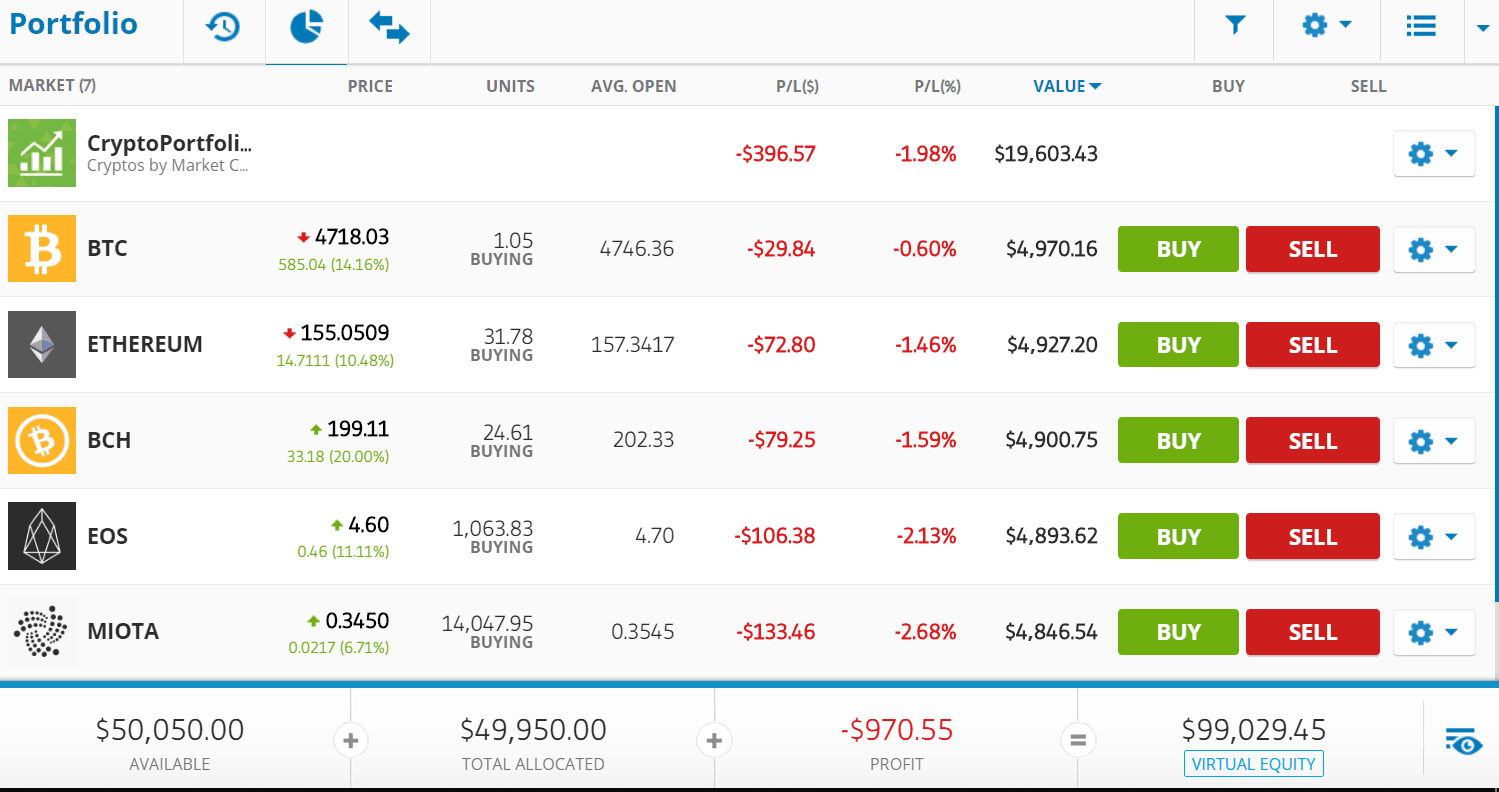Screen dimensions: 1499x792
Task: Click the MIOTA dotted logo icon
Action: pyautogui.click(x=42, y=632)
